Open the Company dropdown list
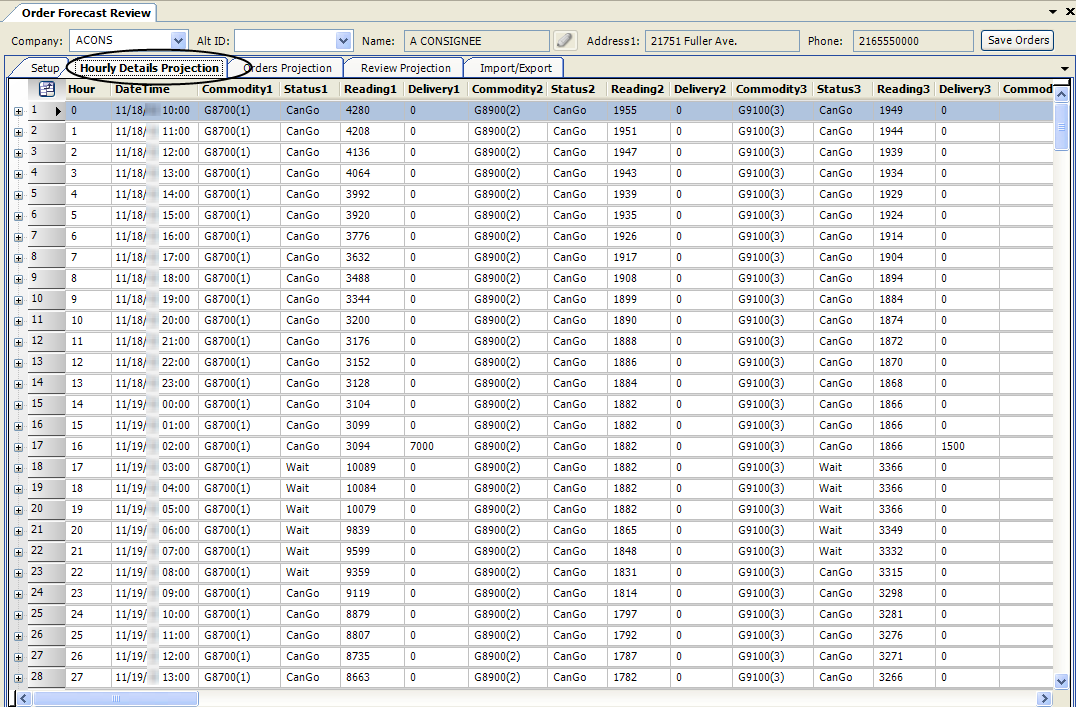This screenshot has height=707, width=1076. [x=179, y=41]
